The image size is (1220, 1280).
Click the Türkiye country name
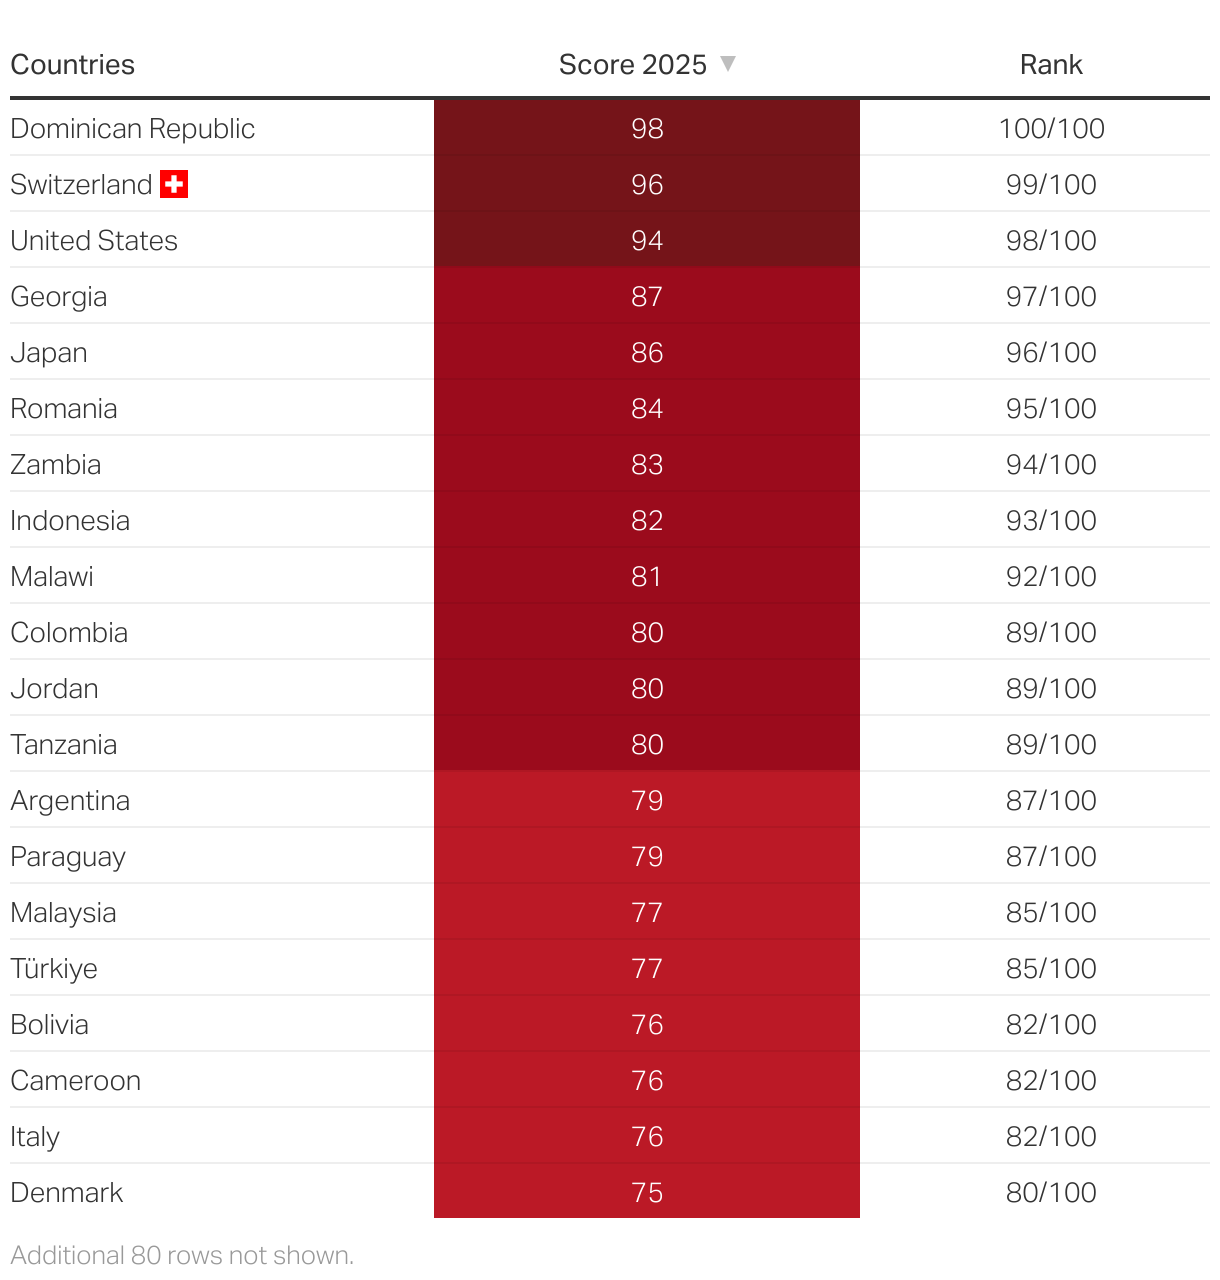point(54,969)
